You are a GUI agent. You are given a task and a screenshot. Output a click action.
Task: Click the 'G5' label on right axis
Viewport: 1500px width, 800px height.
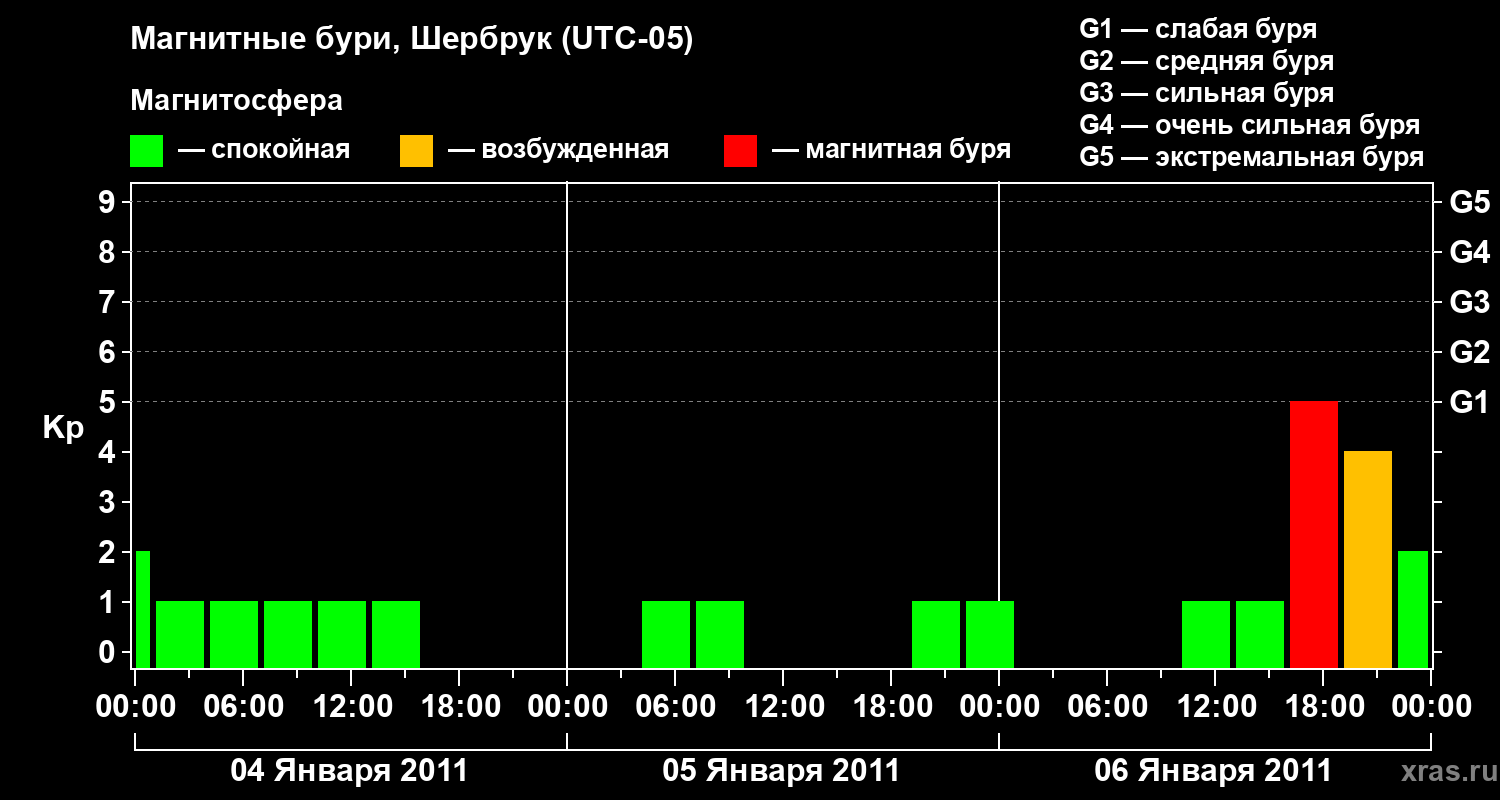[1469, 202]
